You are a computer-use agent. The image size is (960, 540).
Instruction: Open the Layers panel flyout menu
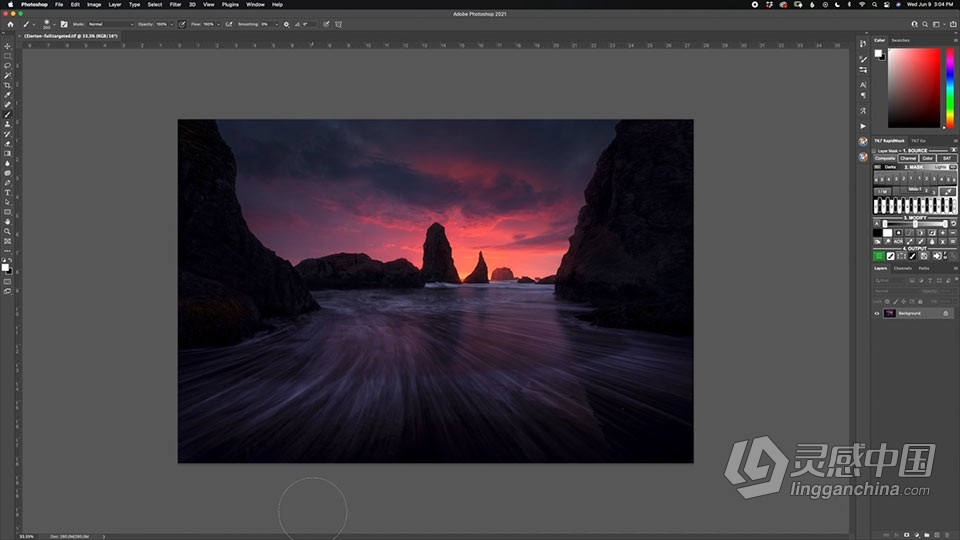(955, 268)
